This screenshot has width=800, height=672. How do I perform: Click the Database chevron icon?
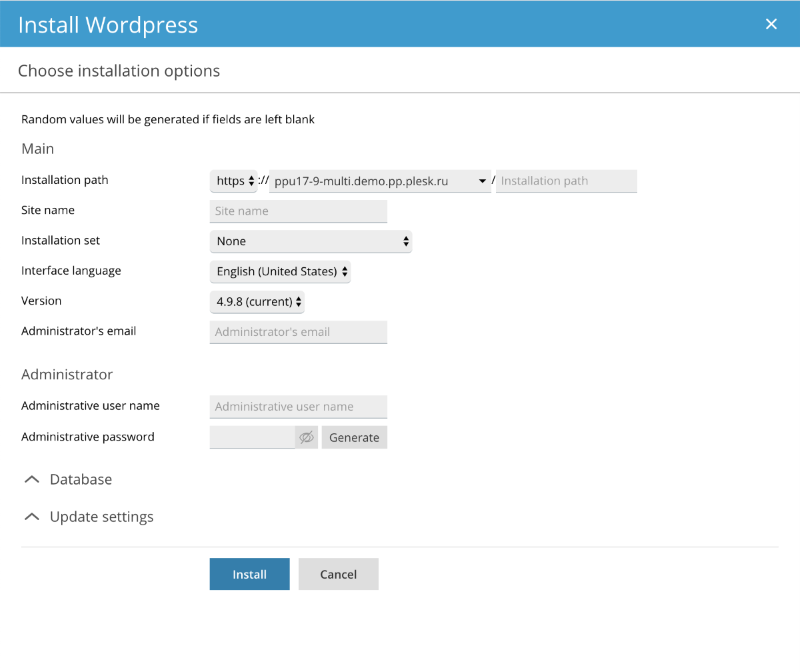point(32,480)
